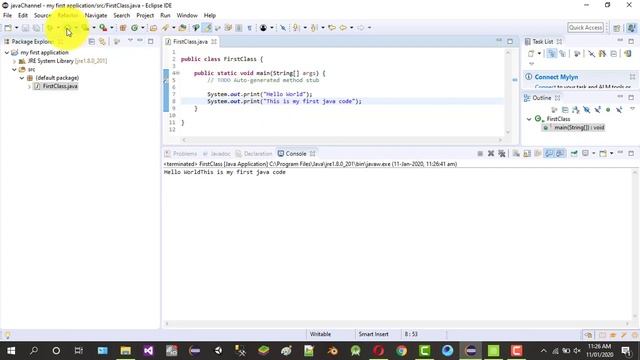Toggle Hide Non-Public Members green dot
Screen dimensions: 640x360
(x=608, y=110)
